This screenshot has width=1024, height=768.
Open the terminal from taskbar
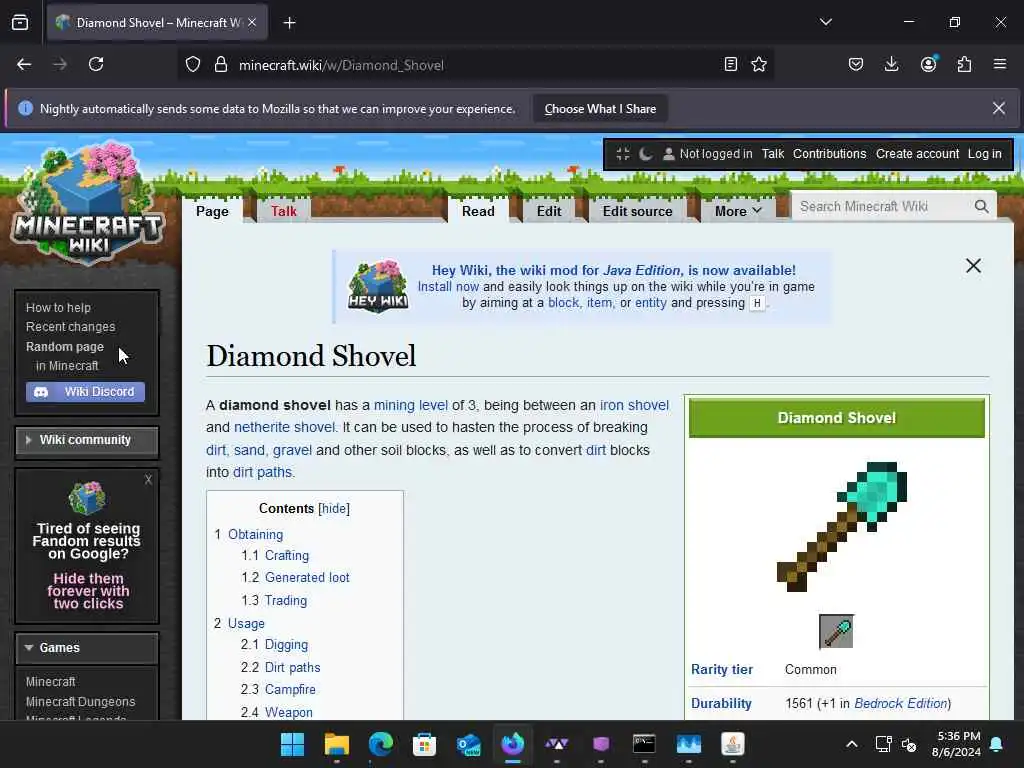645,744
